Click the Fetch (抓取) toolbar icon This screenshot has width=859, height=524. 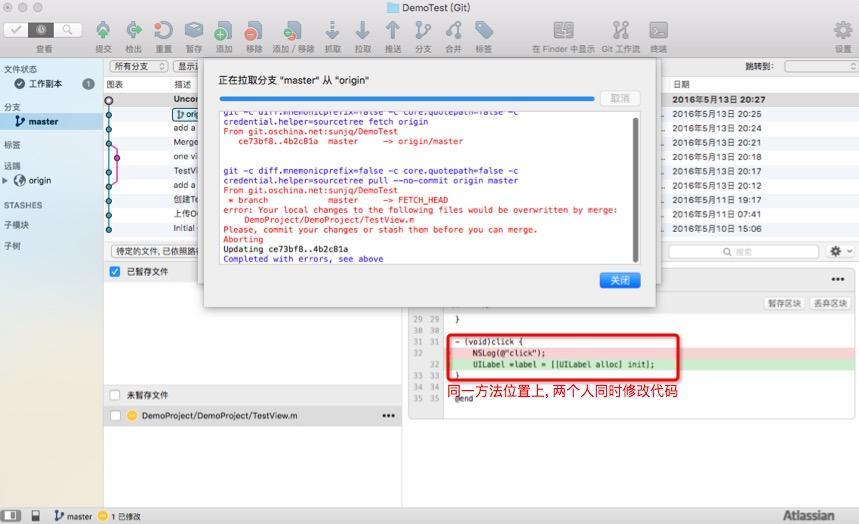pos(333,31)
